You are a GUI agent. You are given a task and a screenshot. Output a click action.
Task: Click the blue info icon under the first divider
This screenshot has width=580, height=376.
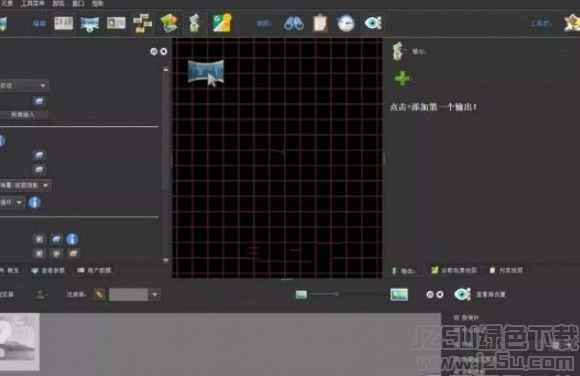pos(2,141)
